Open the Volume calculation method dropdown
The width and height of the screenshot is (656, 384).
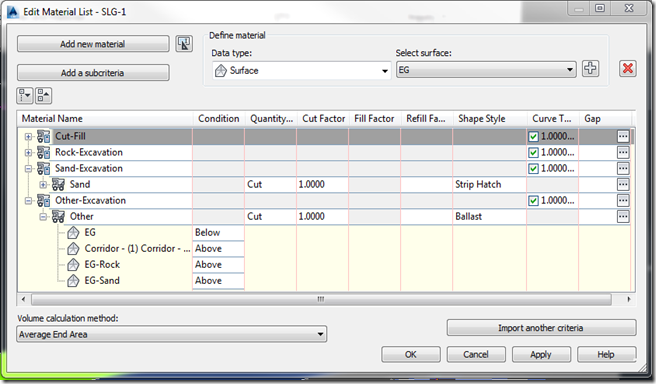click(172, 334)
